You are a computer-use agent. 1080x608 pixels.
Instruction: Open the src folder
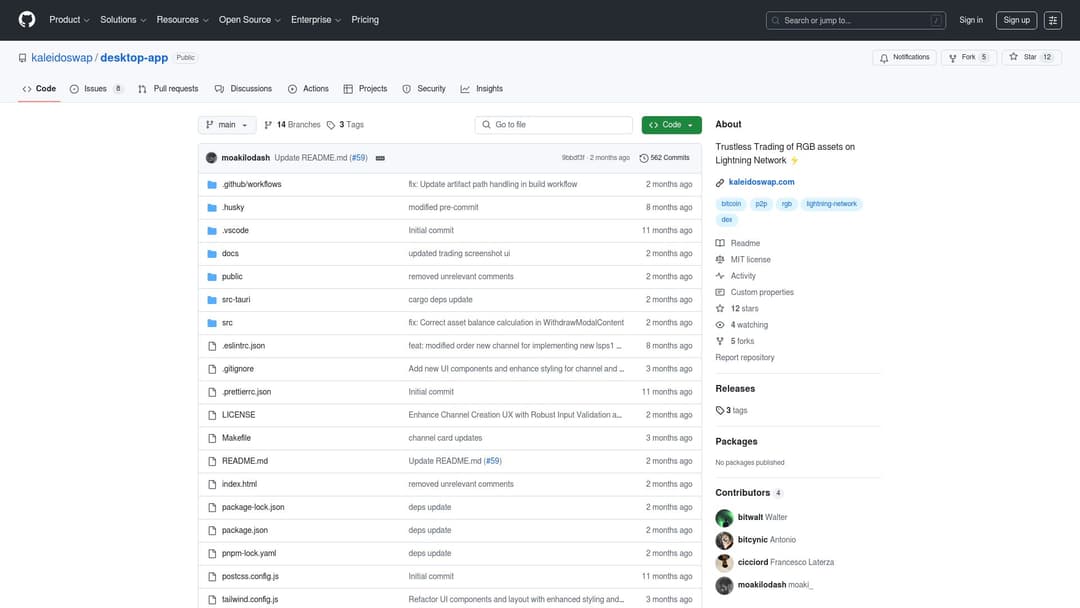click(227, 323)
